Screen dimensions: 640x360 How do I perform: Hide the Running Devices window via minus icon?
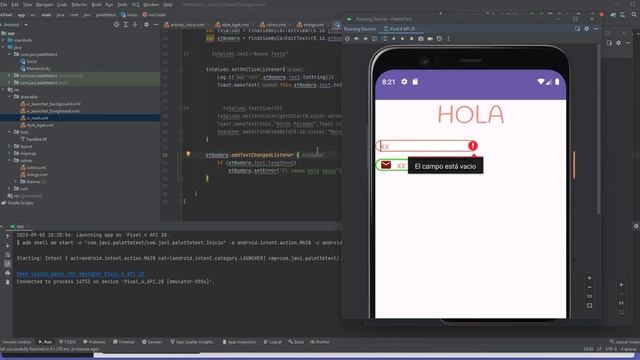point(596,29)
